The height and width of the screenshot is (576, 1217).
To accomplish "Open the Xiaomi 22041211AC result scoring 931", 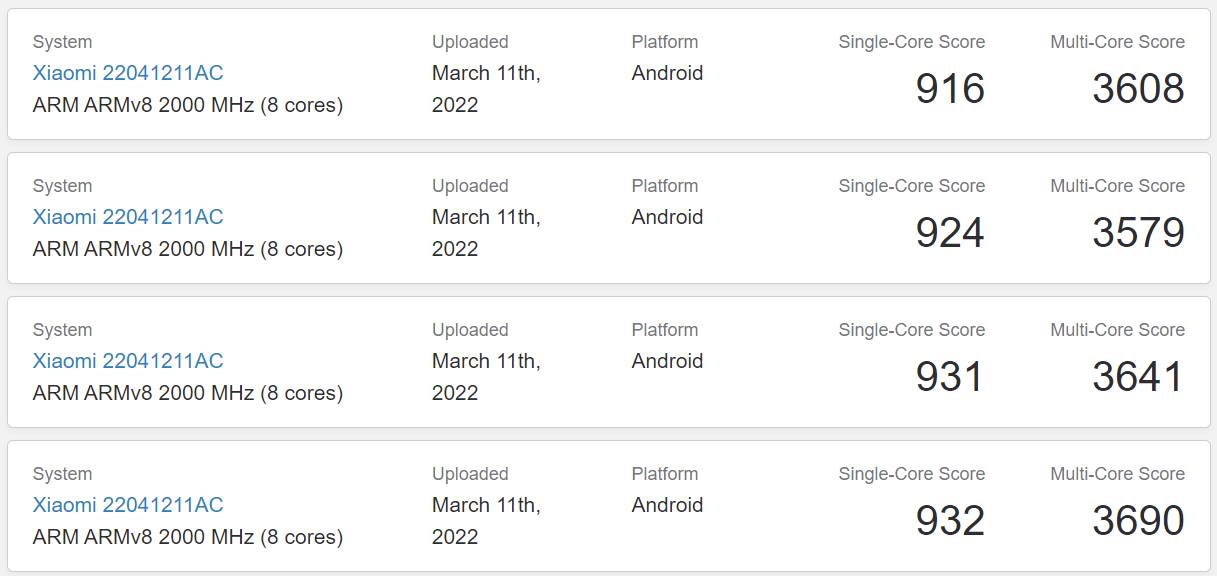I will 128,361.
